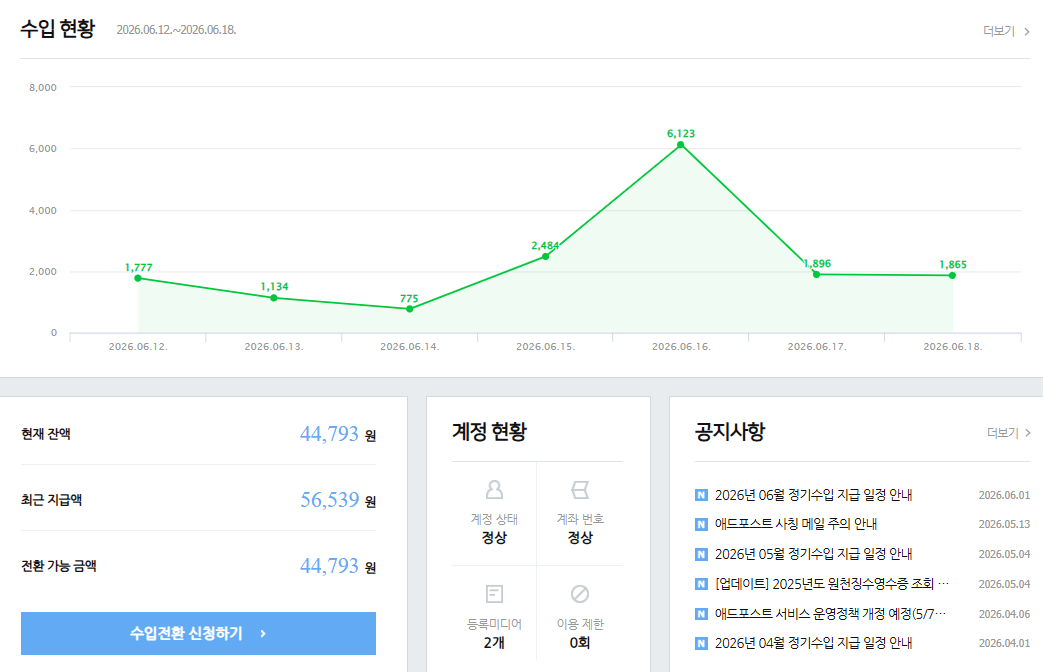Click 계정 상태 value 정상
The height and width of the screenshot is (672, 1043).
point(494,538)
